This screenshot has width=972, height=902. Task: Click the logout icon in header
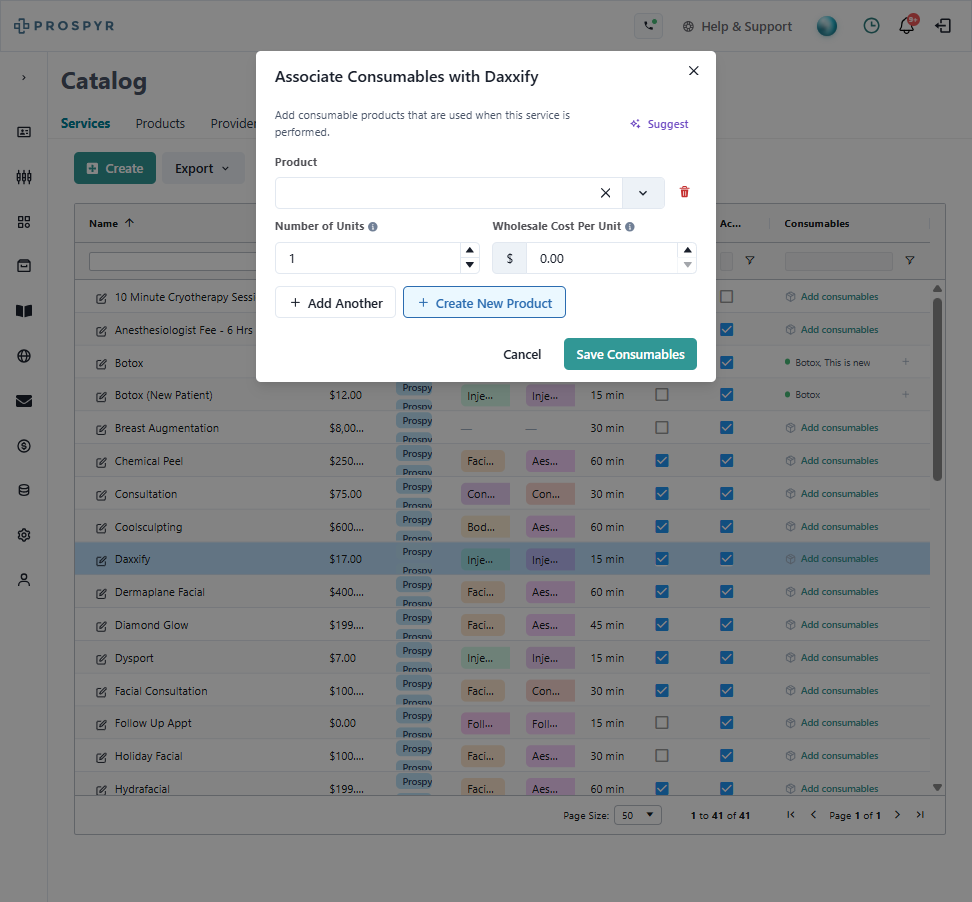point(943,25)
